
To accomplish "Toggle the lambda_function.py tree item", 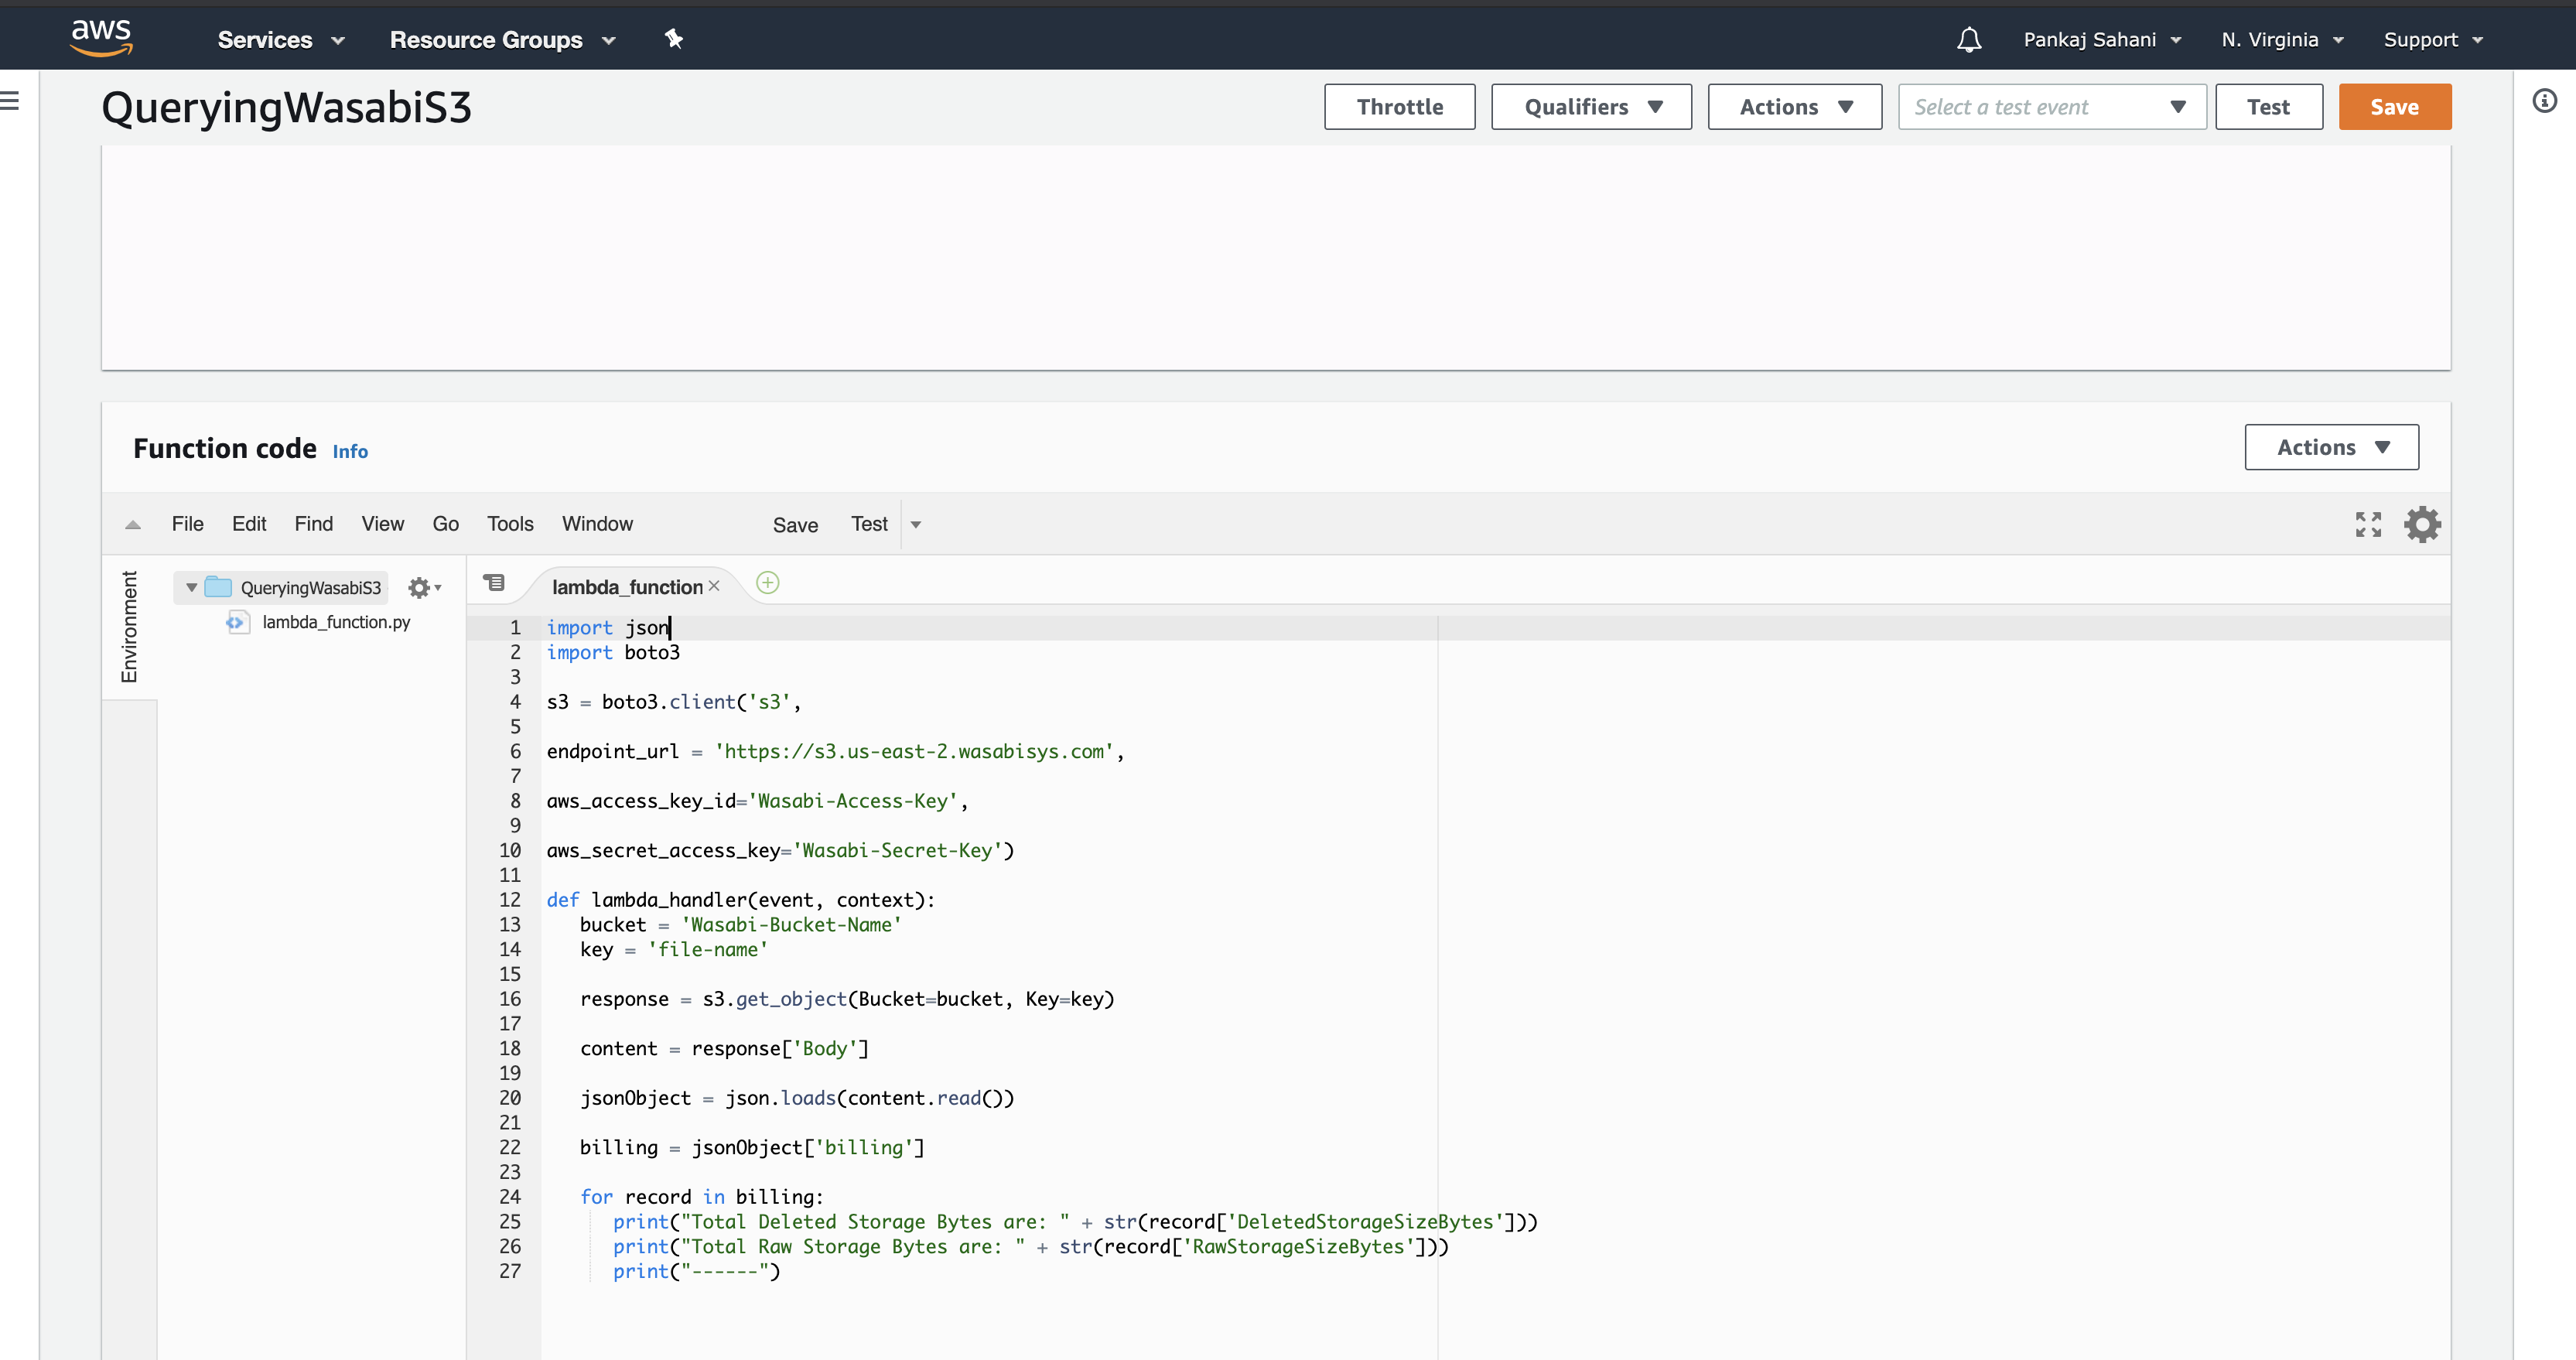I will (336, 622).
